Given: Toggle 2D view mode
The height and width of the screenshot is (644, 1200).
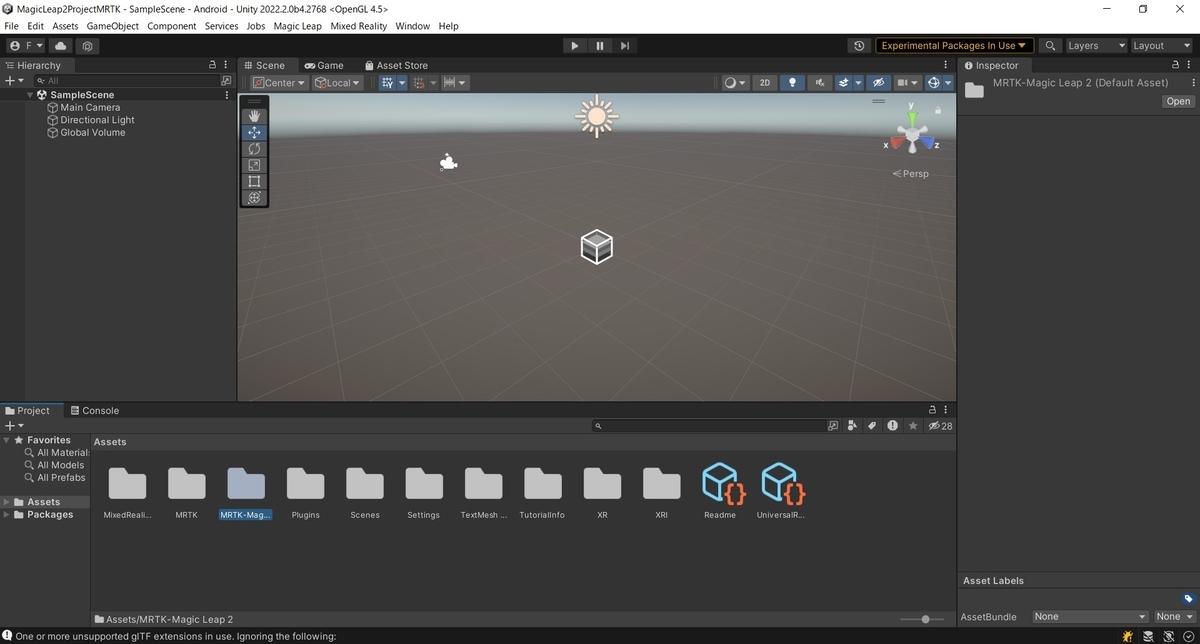Looking at the screenshot, I should (765, 83).
